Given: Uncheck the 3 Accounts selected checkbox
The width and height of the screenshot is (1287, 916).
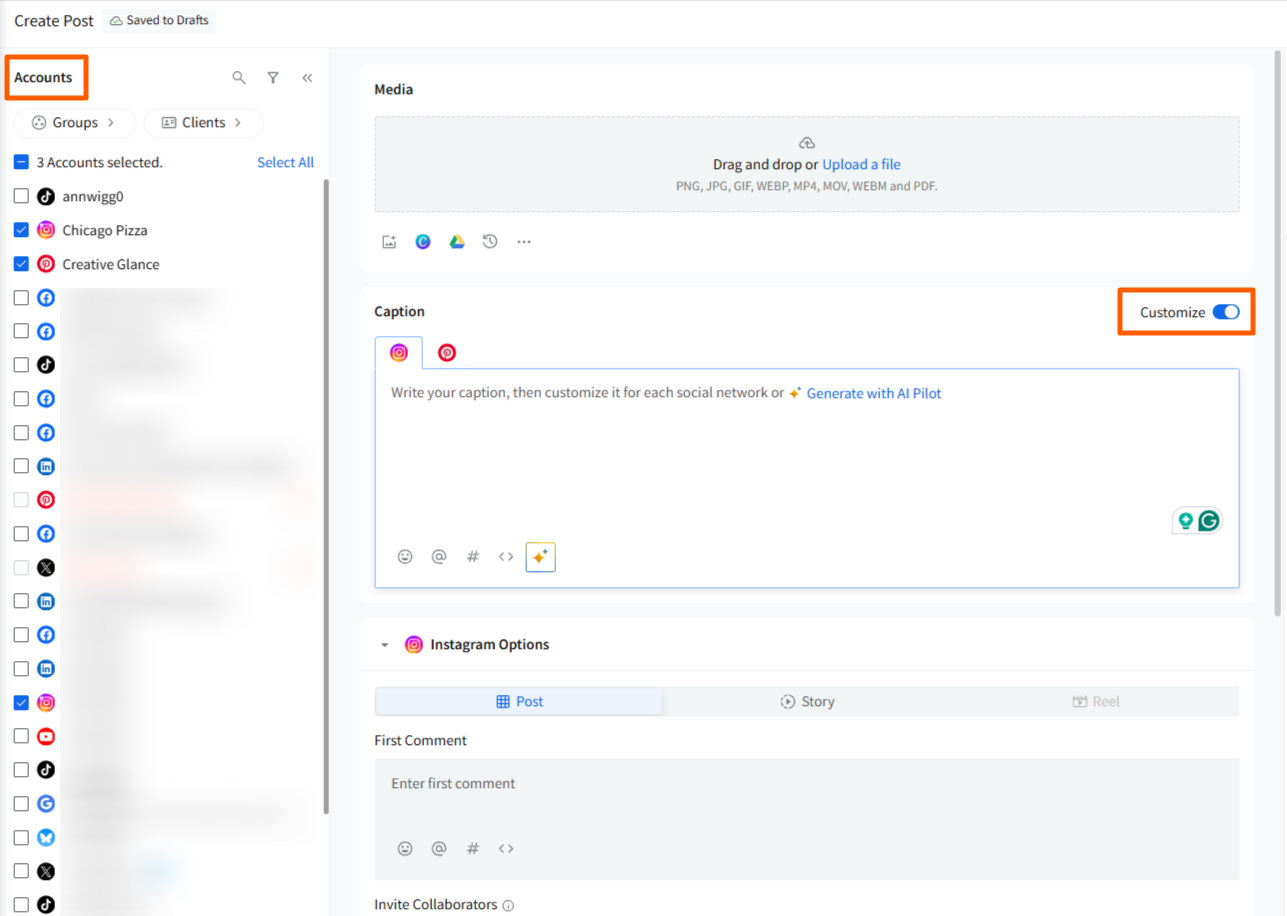Looking at the screenshot, I should tap(21, 162).
